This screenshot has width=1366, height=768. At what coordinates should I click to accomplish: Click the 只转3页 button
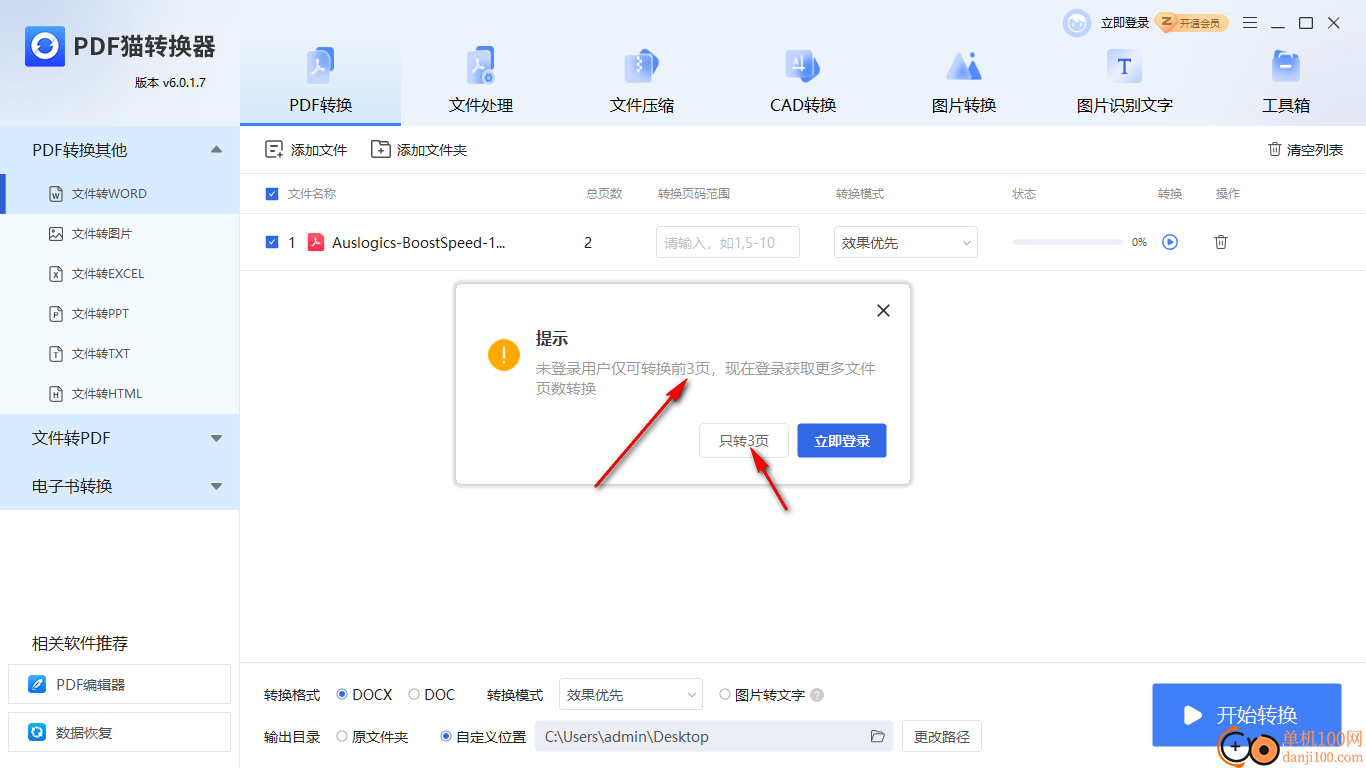pyautogui.click(x=744, y=441)
